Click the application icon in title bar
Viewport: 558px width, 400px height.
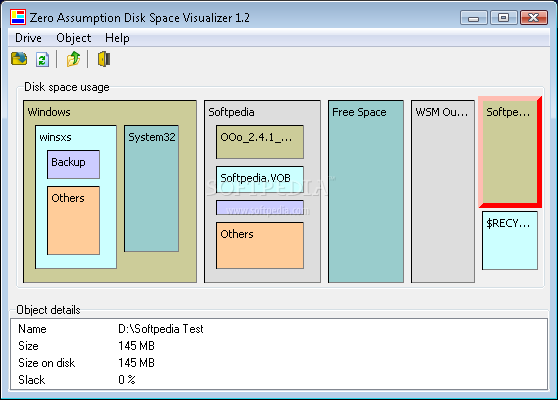coord(18,17)
